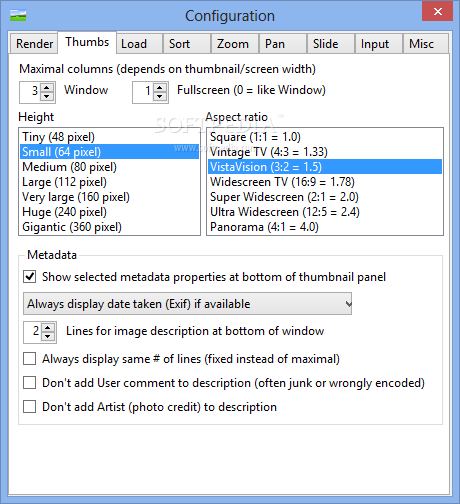The width and height of the screenshot is (460, 504).
Task: Uncheck Show selected metadata properties checkbox
Action: 30,277
